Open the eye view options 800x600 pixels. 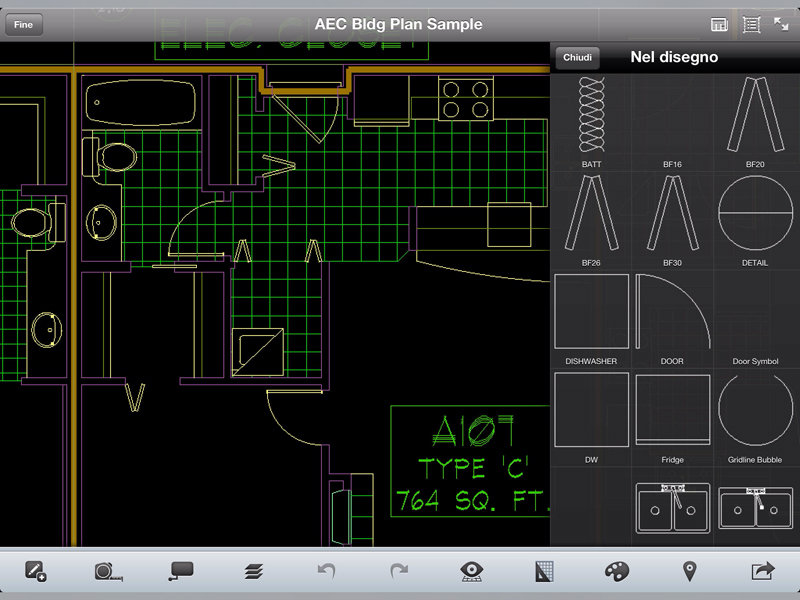pyautogui.click(x=472, y=571)
